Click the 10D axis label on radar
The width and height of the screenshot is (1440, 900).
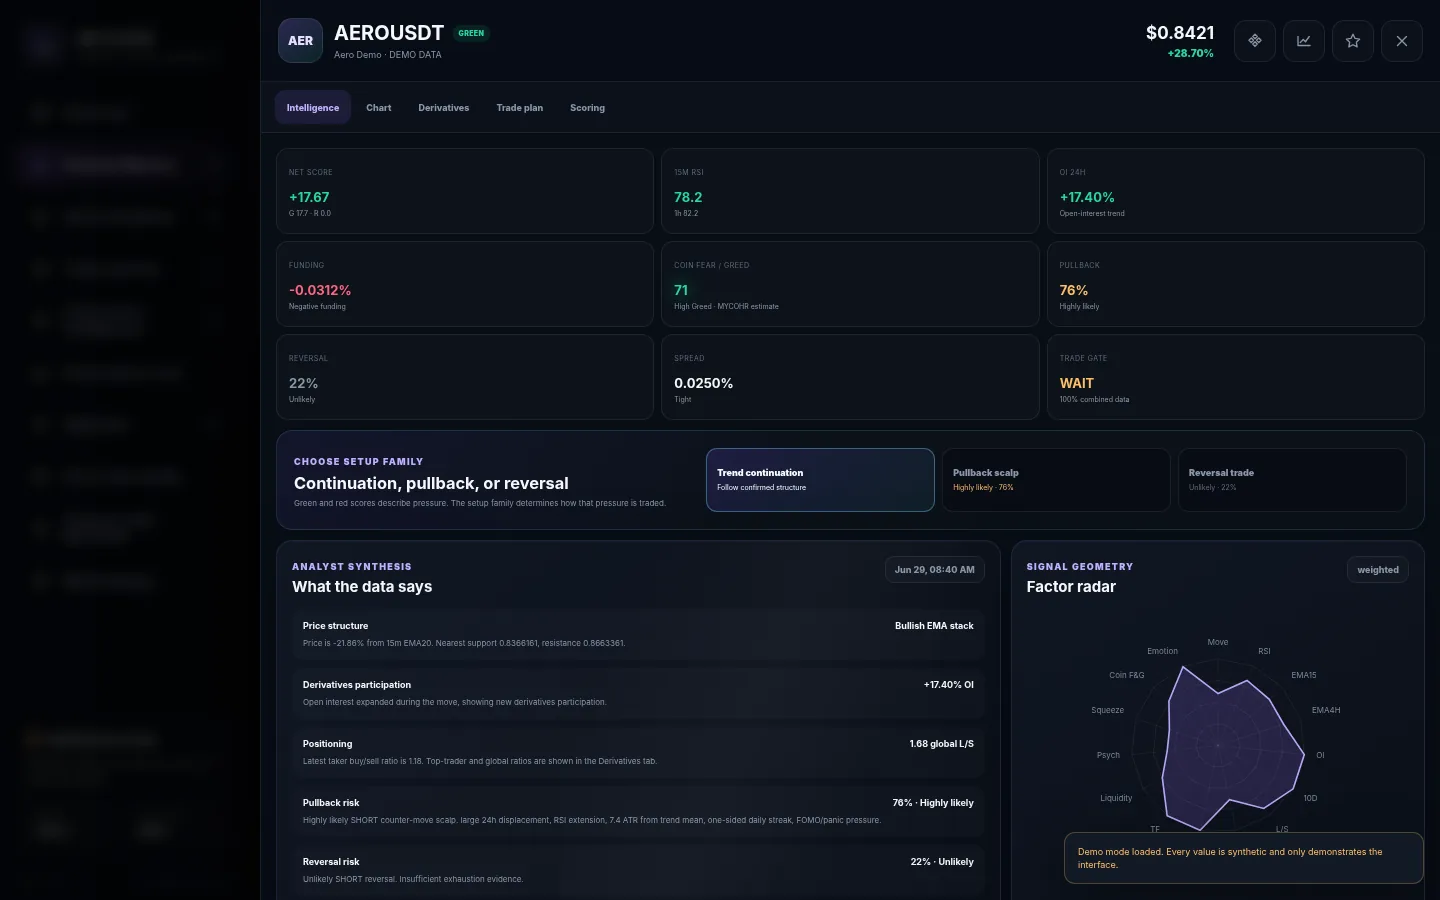(x=1310, y=798)
